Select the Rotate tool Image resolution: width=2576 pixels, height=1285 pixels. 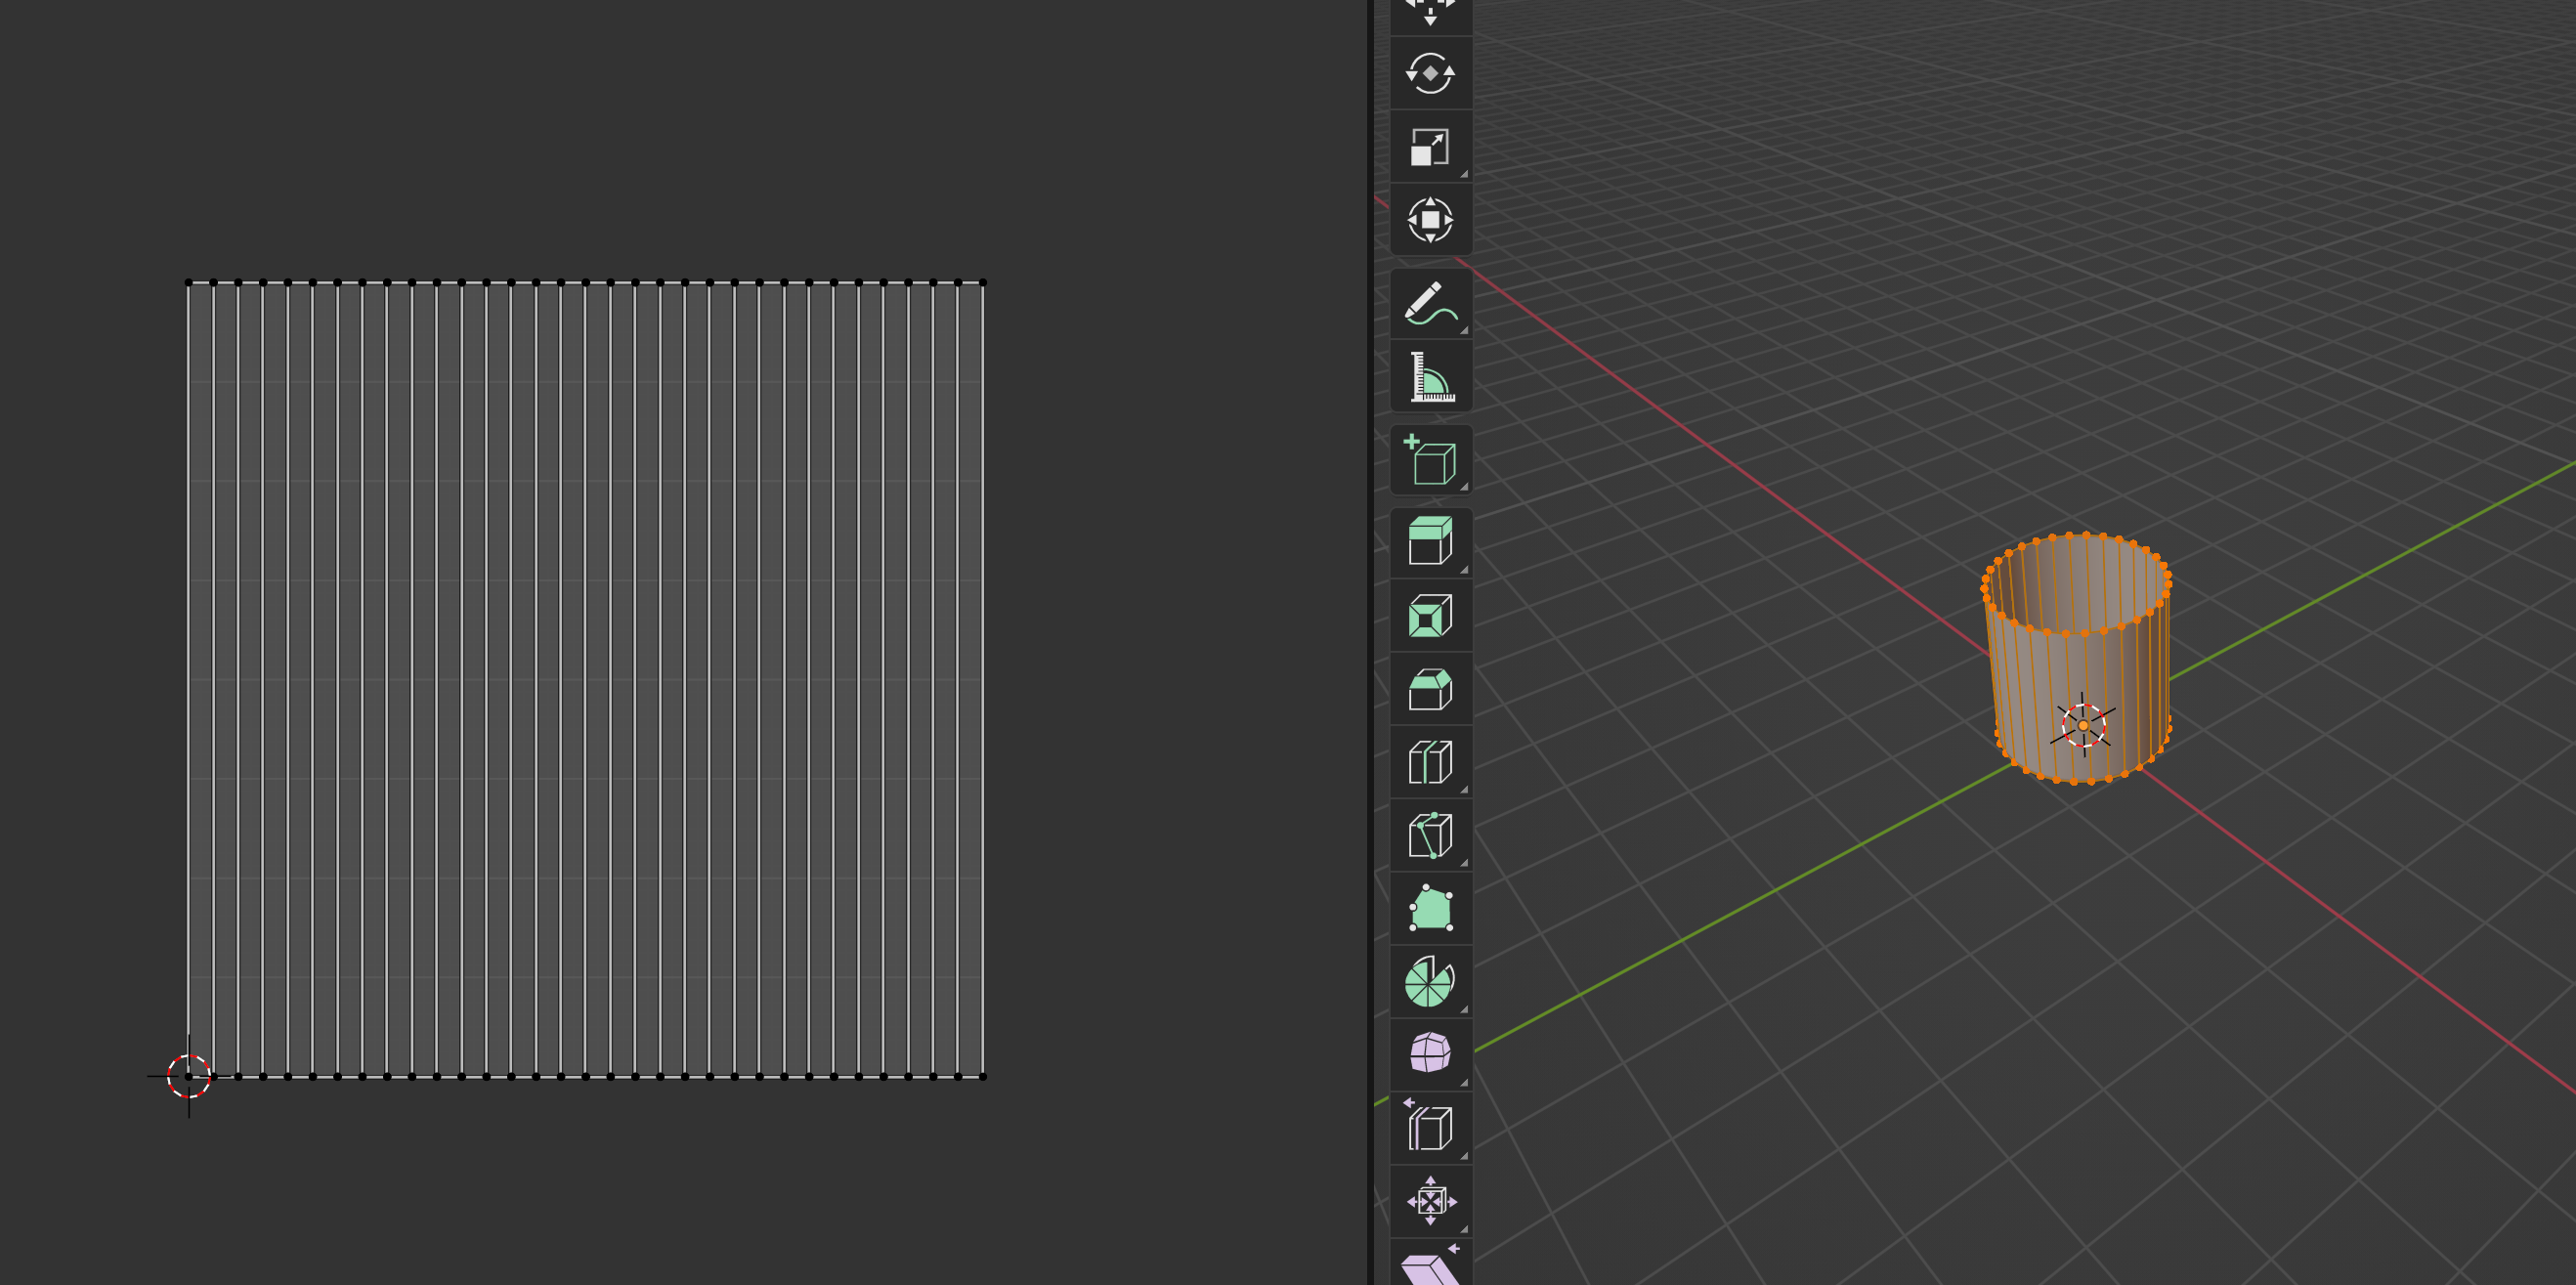point(1430,75)
